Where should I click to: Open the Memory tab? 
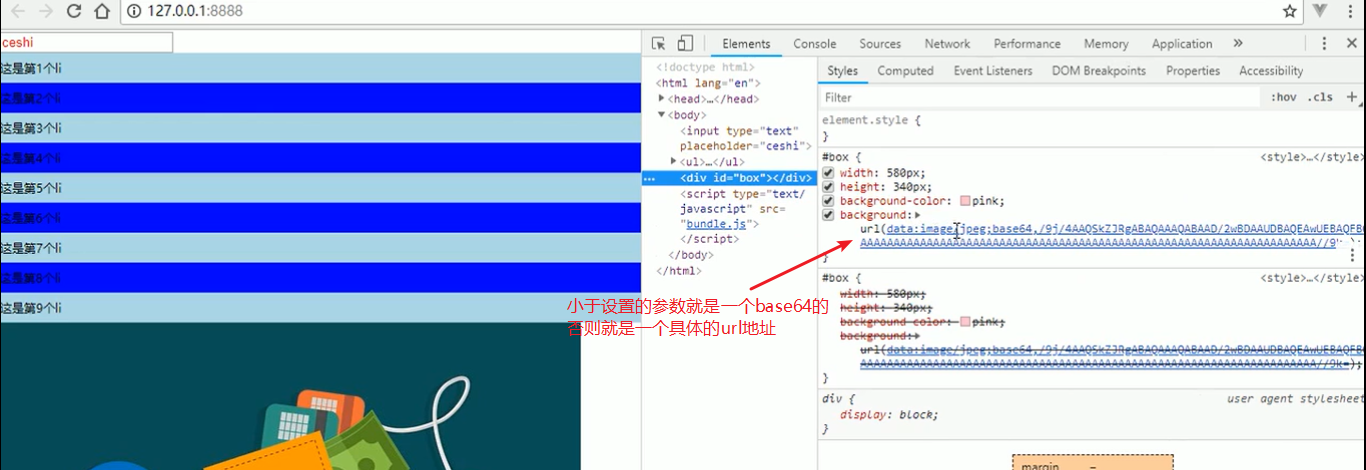(1106, 43)
